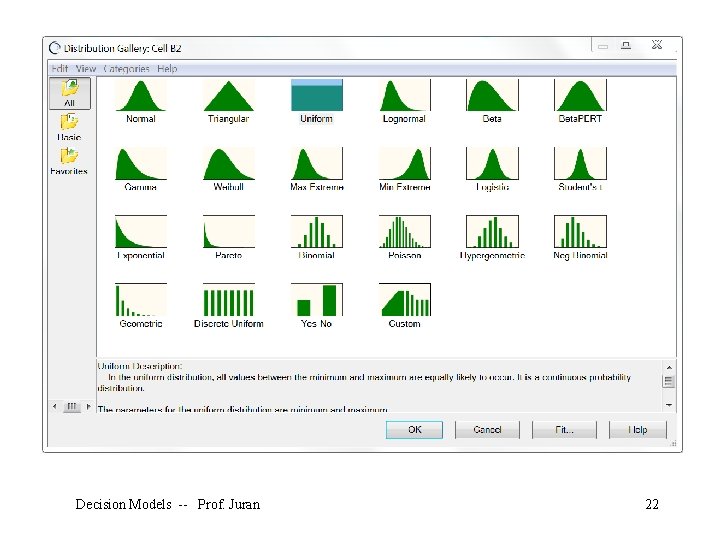Select the BetaPERT distribution
720x540 pixels.
580,95
